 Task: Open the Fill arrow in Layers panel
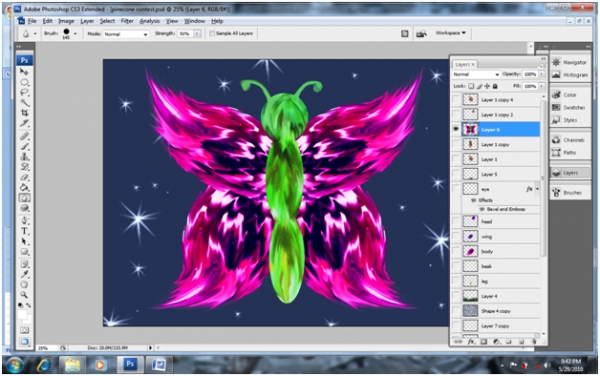point(541,86)
